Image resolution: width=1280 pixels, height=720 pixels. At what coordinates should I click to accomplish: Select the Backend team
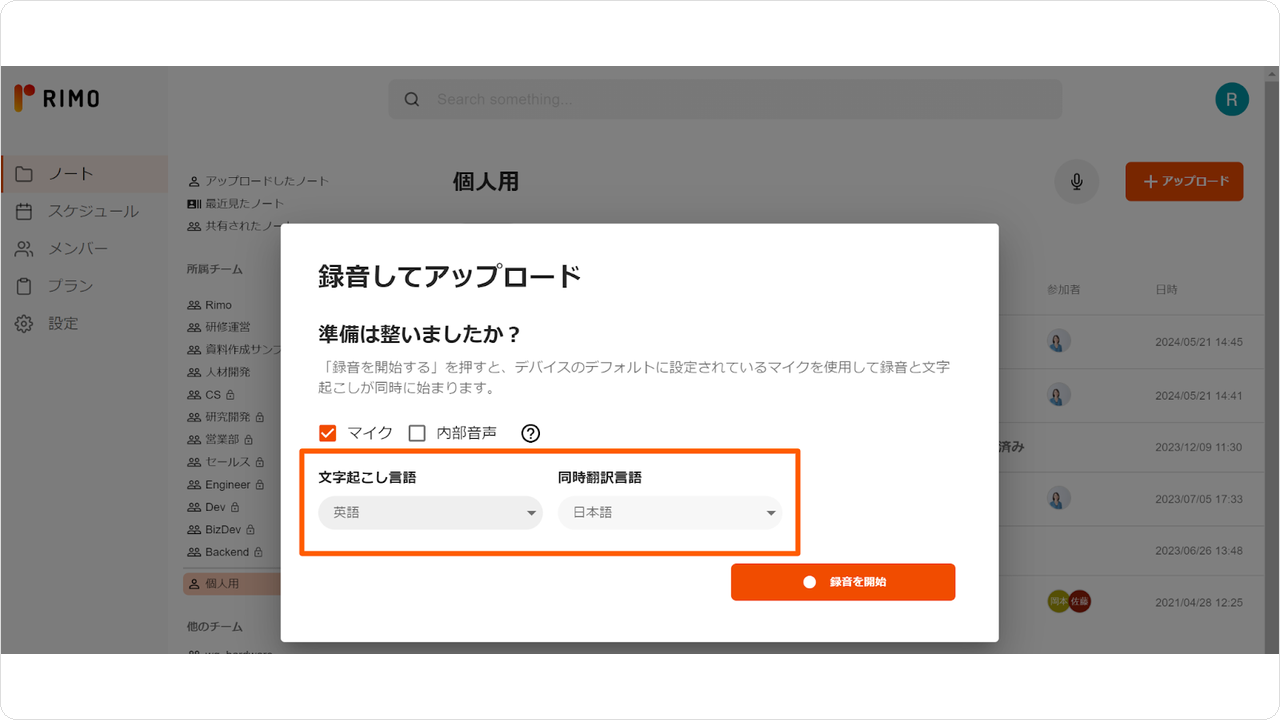pyautogui.click(x=225, y=552)
